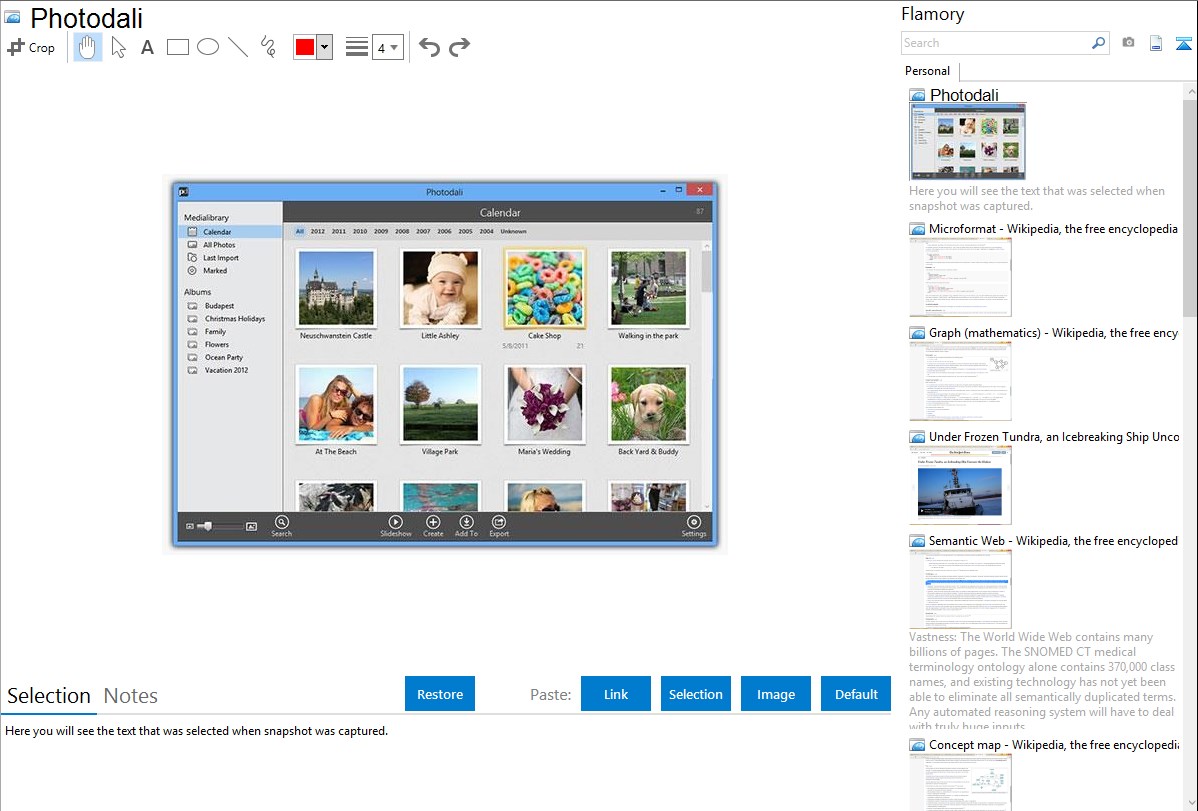Click the Photodali icon beside the title

point(12,16)
